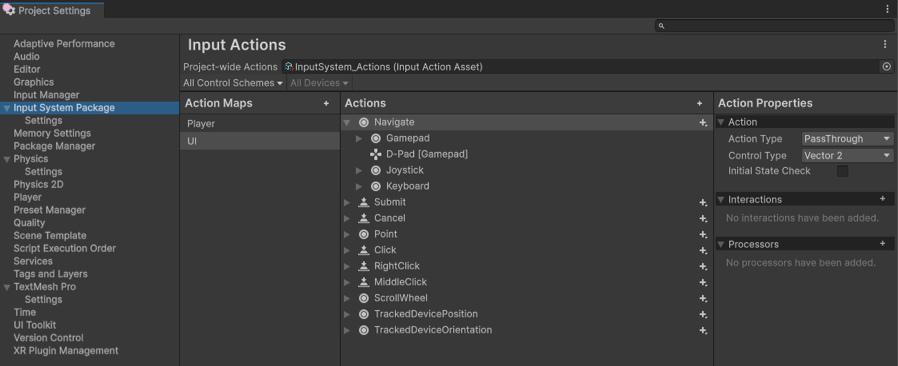Click the Project-wide Actions asset field
The height and width of the screenshot is (366, 898).
tap(580, 67)
